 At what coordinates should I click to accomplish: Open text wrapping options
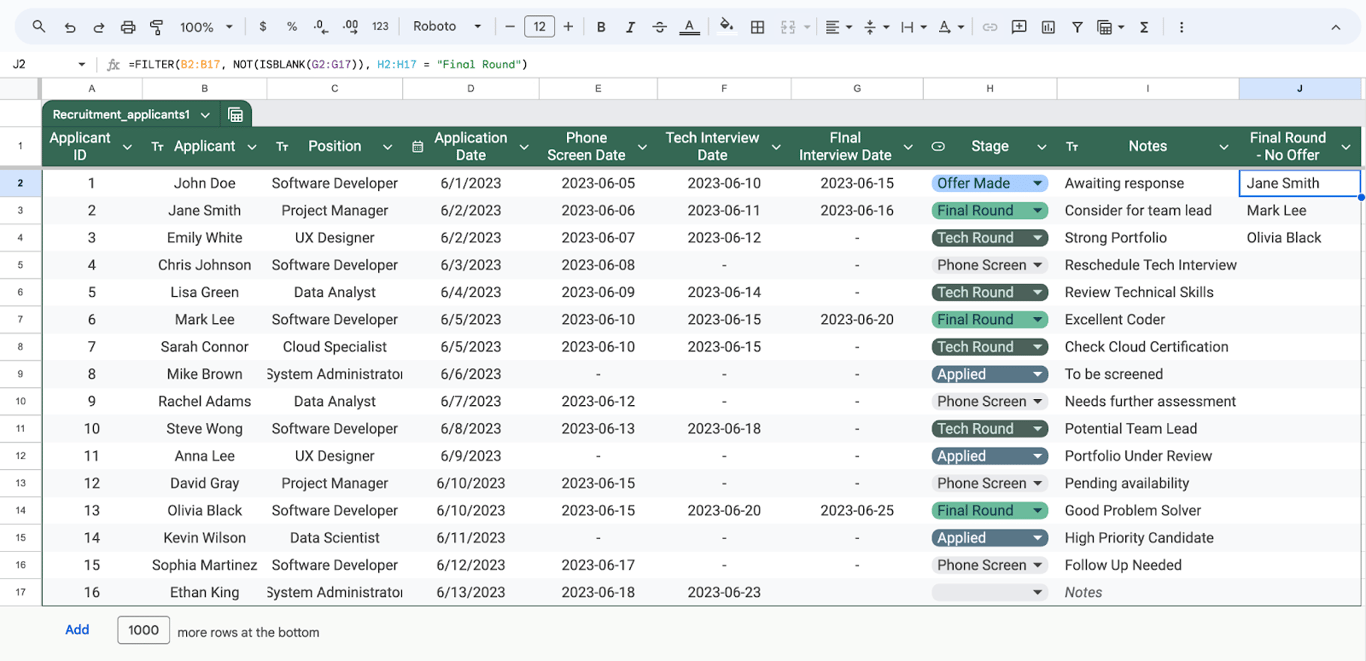pos(913,27)
